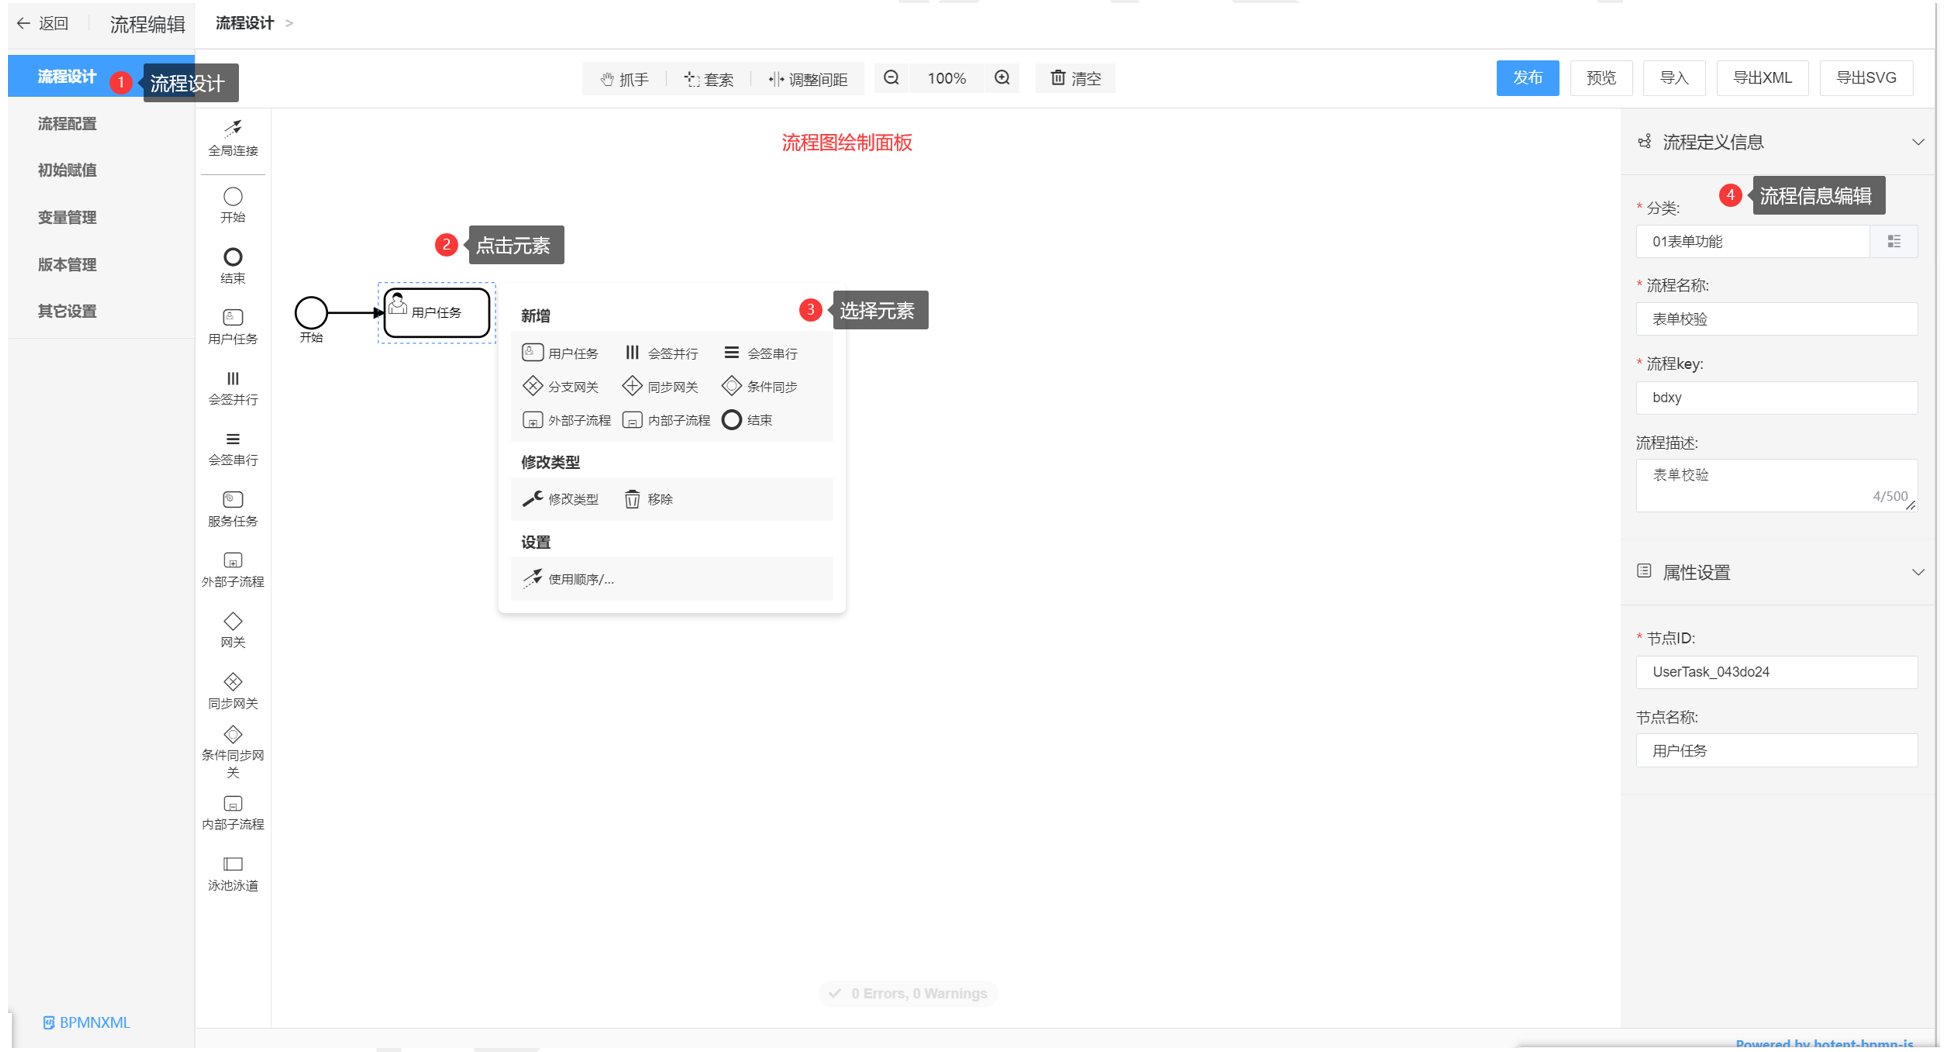Viewport: 1952px width, 1052px height.
Task: Activate the 使用顺序 connection option in popup
Action: [568, 579]
